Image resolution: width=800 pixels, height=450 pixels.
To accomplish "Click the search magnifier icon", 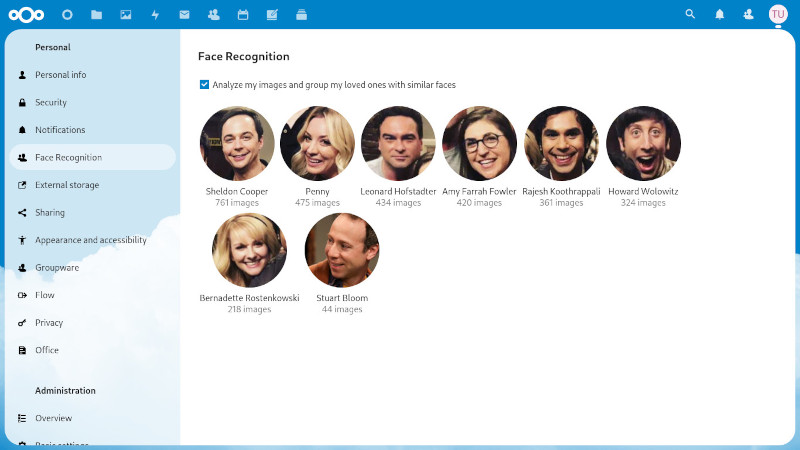I will tap(690, 14).
